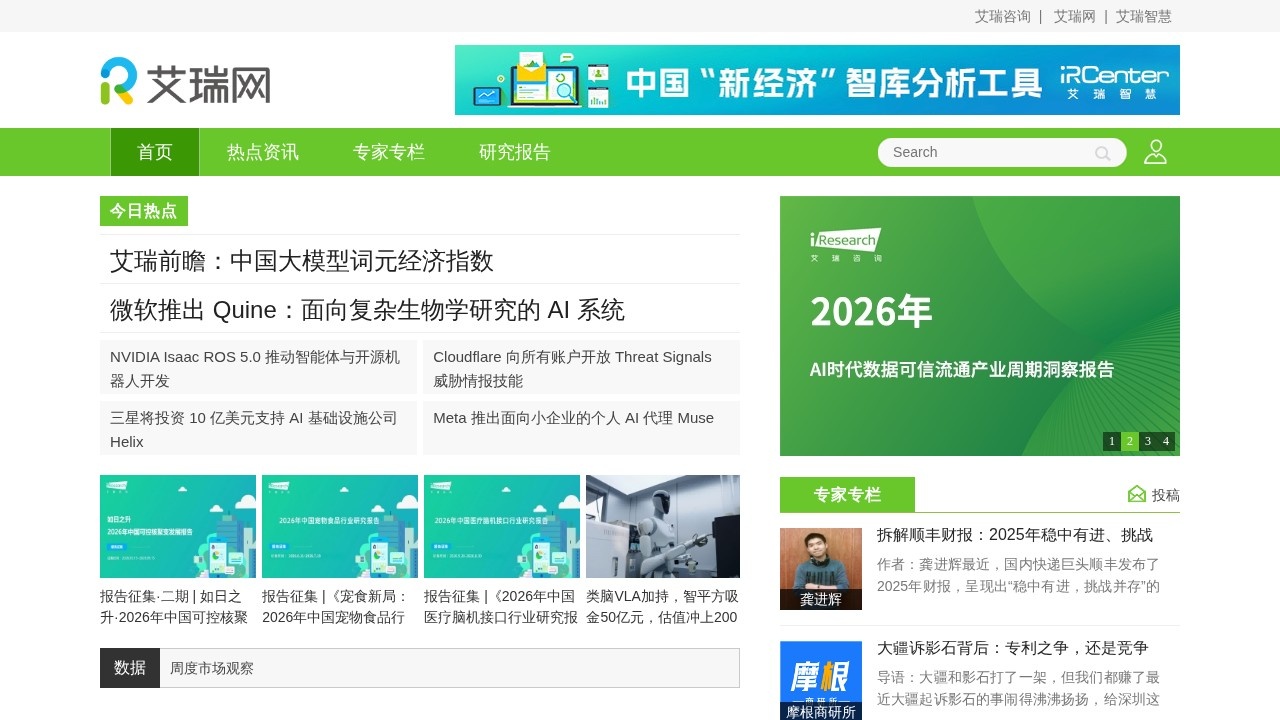The width and height of the screenshot is (1280, 720).
Task: Click the 数据 section label
Action: coord(130,668)
